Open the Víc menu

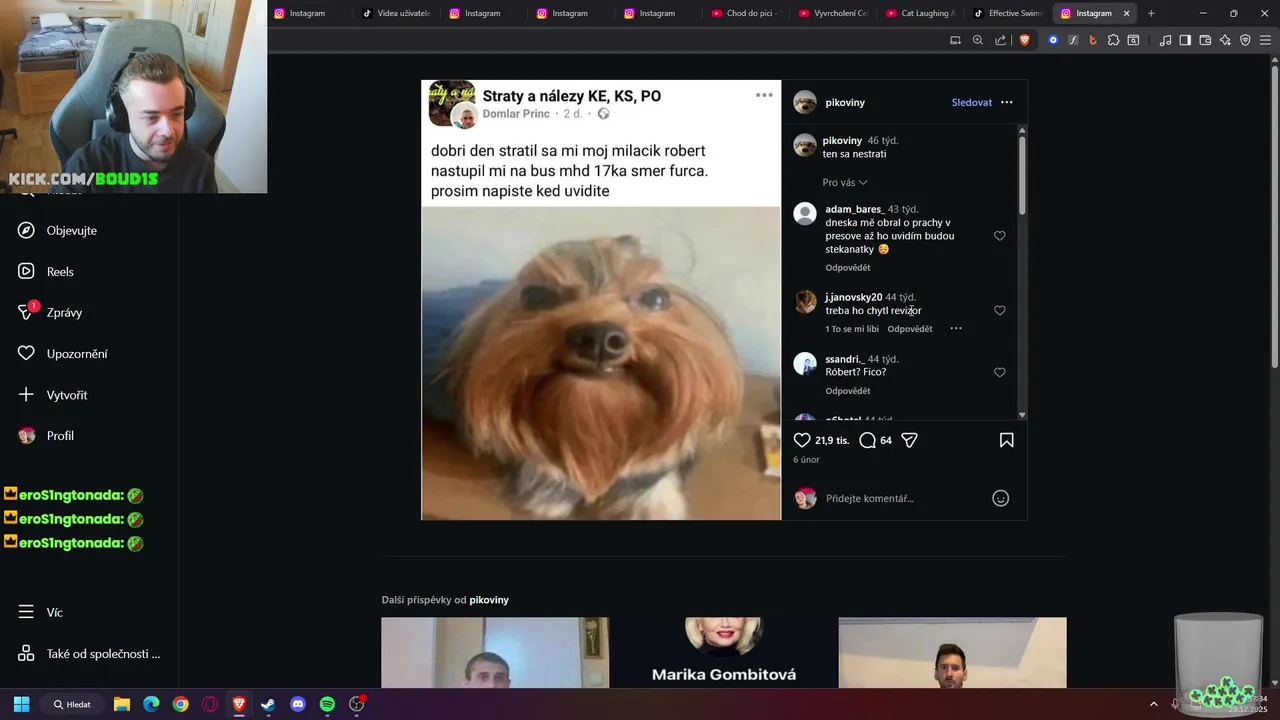40,612
